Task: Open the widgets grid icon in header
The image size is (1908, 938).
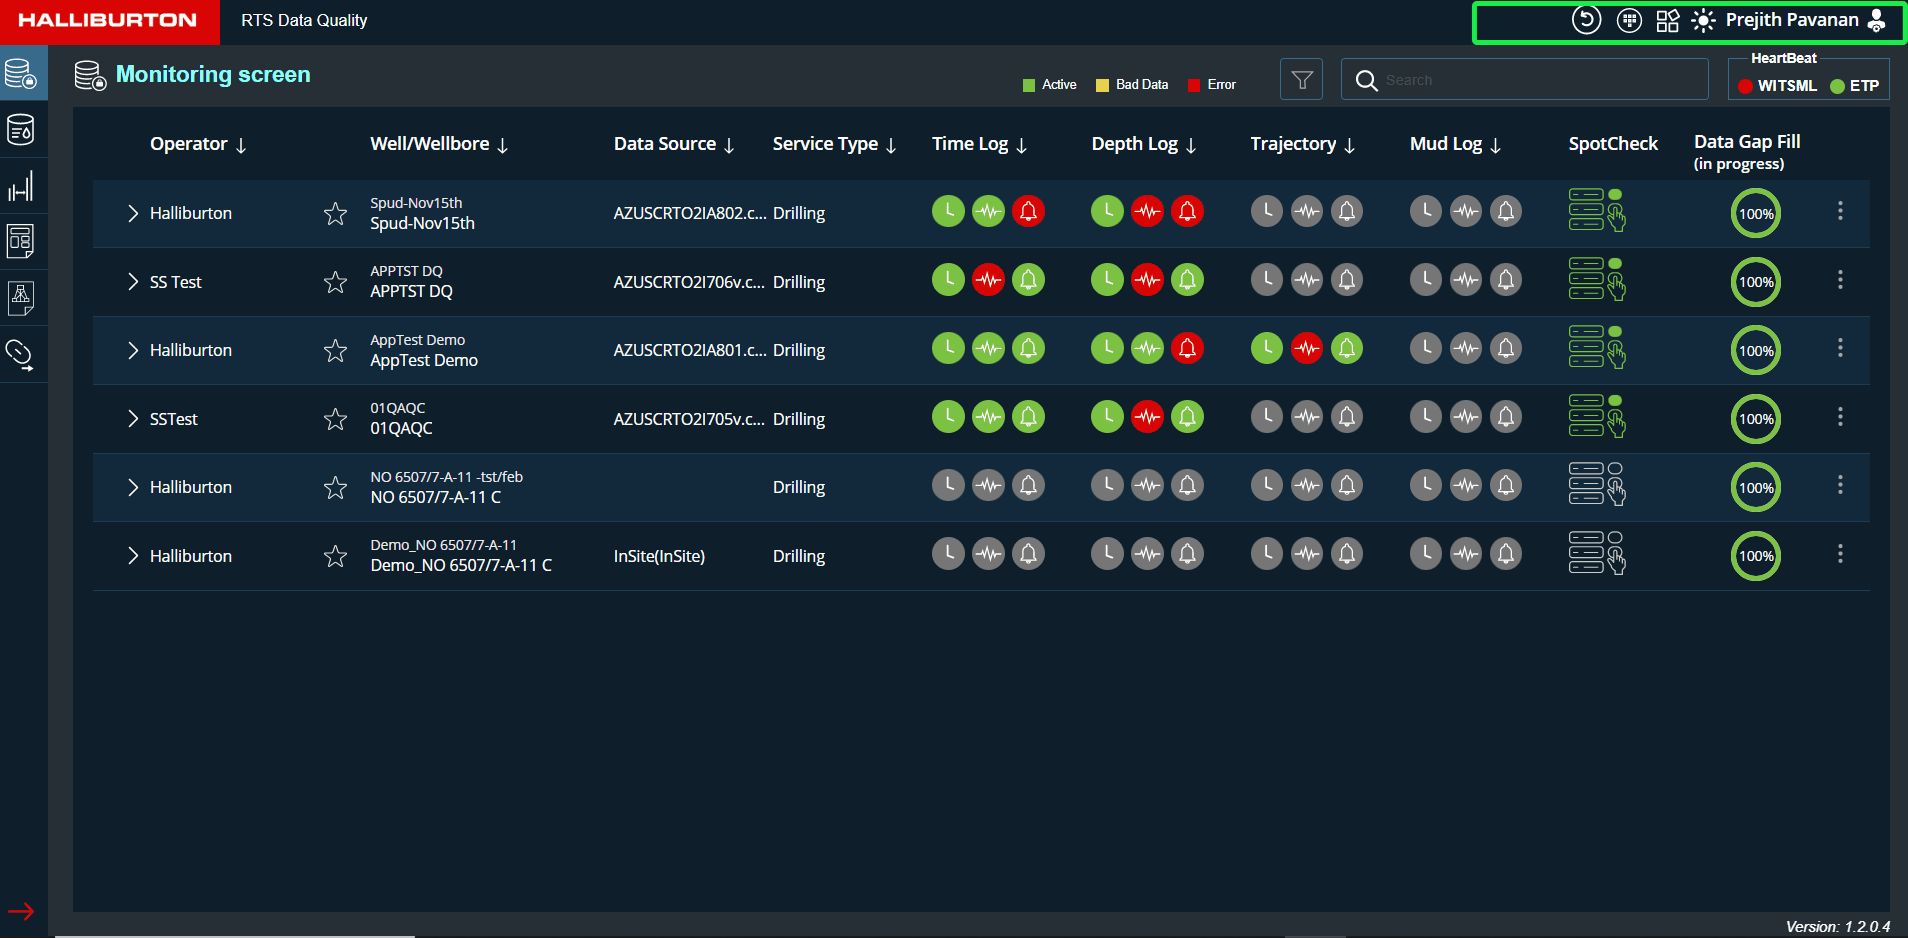Action: 1667,21
